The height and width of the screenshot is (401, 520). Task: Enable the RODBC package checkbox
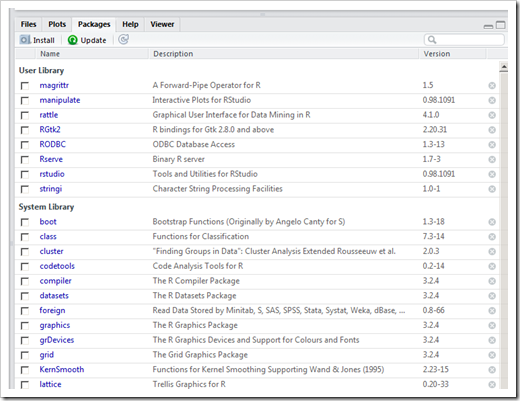click(25, 145)
